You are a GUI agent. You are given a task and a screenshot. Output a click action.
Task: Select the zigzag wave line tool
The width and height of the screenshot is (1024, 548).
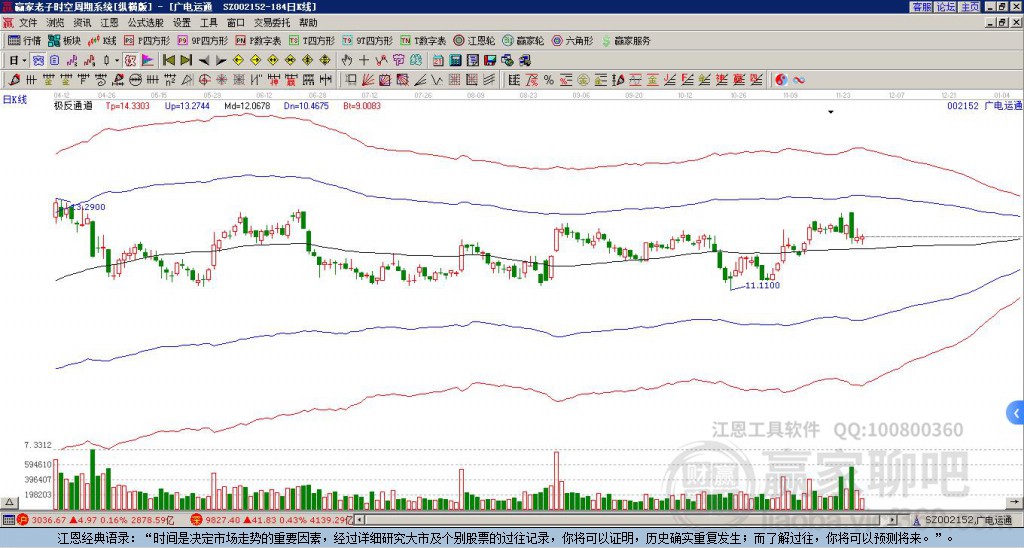coord(436,80)
